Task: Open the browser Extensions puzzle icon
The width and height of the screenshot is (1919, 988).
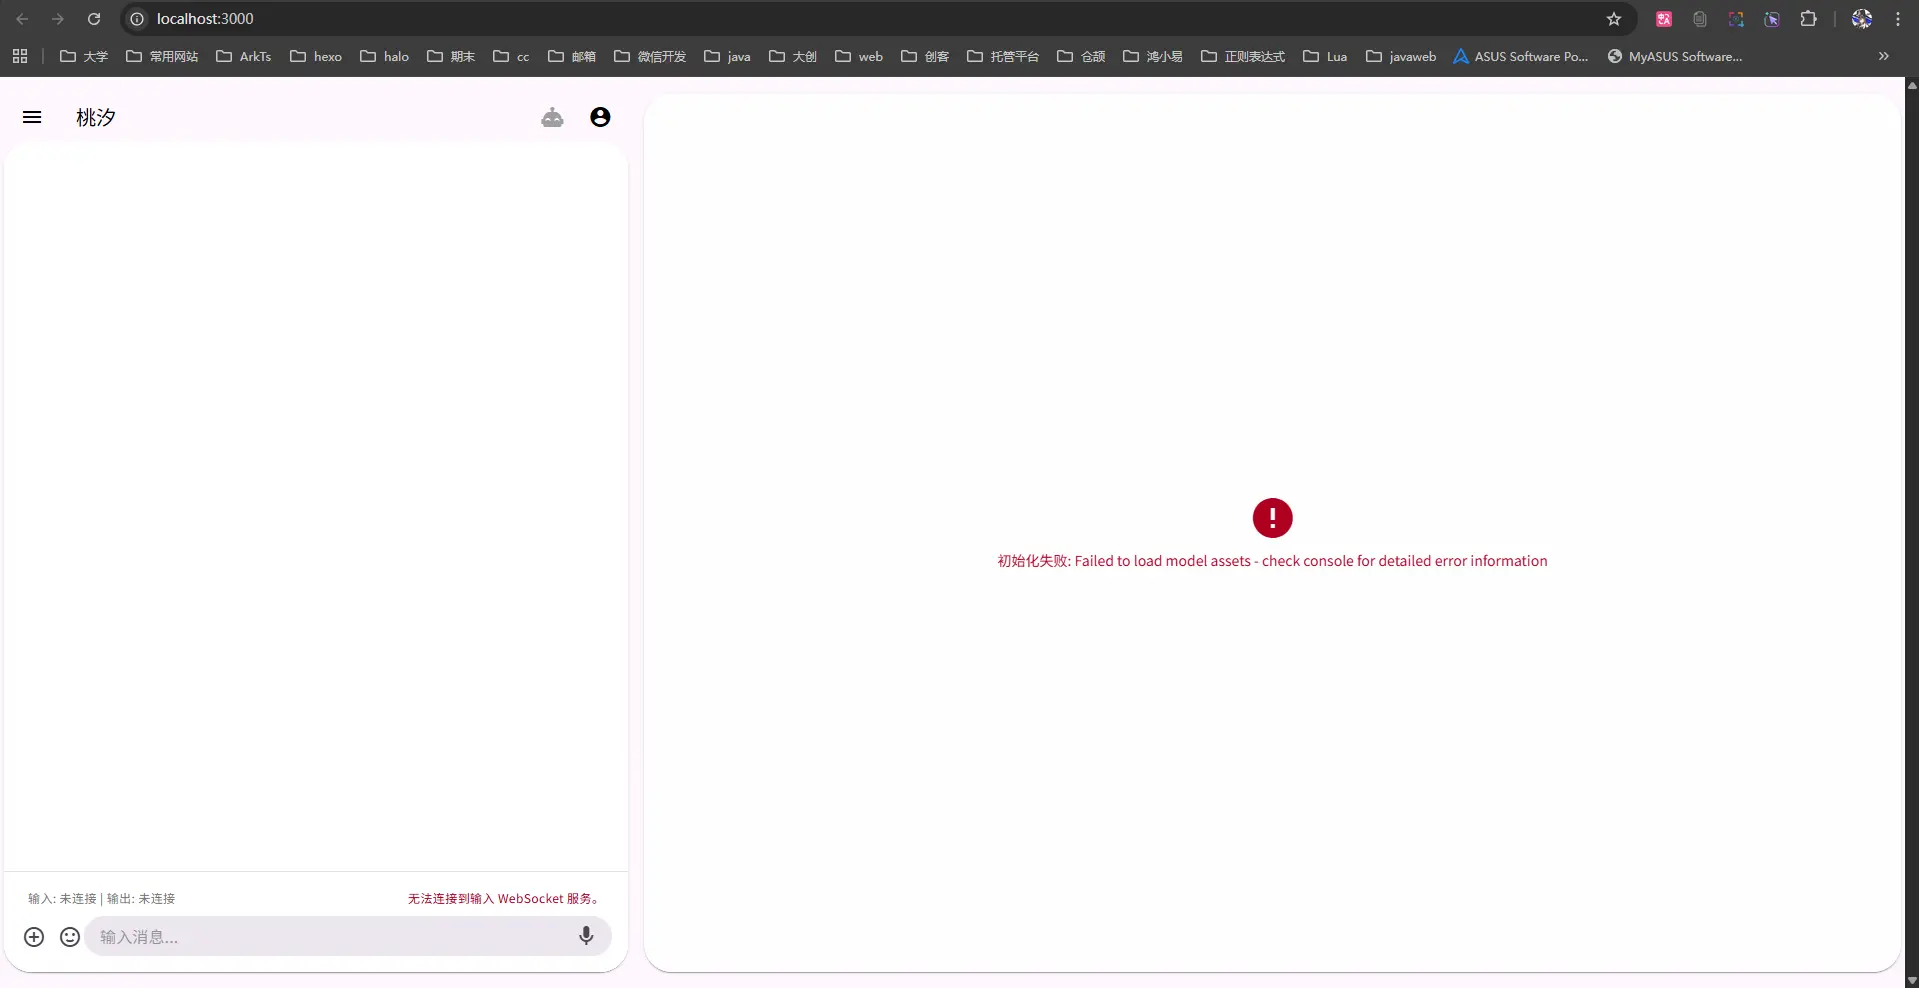Action: coord(1808,19)
